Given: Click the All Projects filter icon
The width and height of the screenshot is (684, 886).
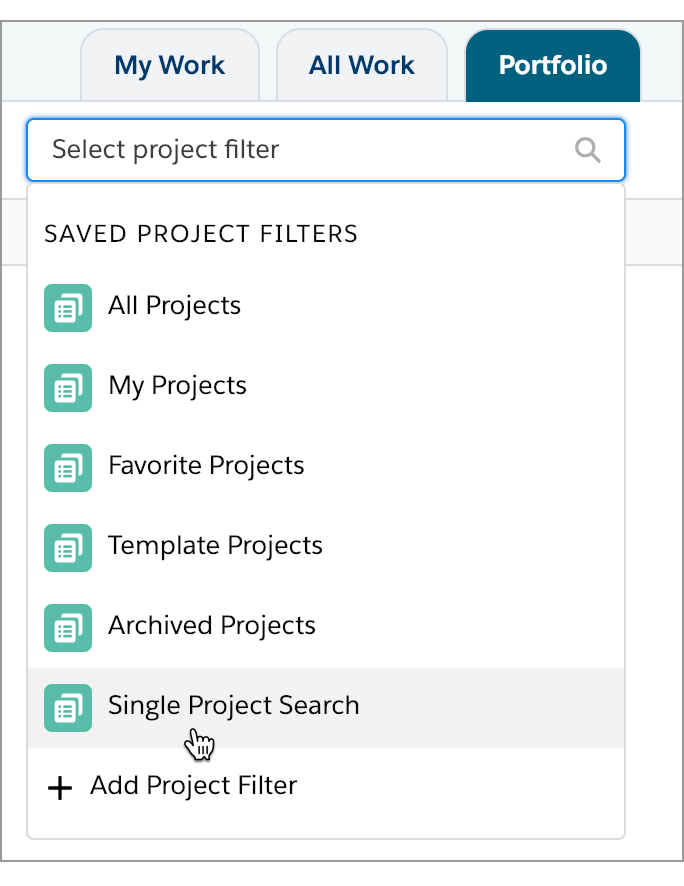Looking at the screenshot, I should [x=68, y=308].
